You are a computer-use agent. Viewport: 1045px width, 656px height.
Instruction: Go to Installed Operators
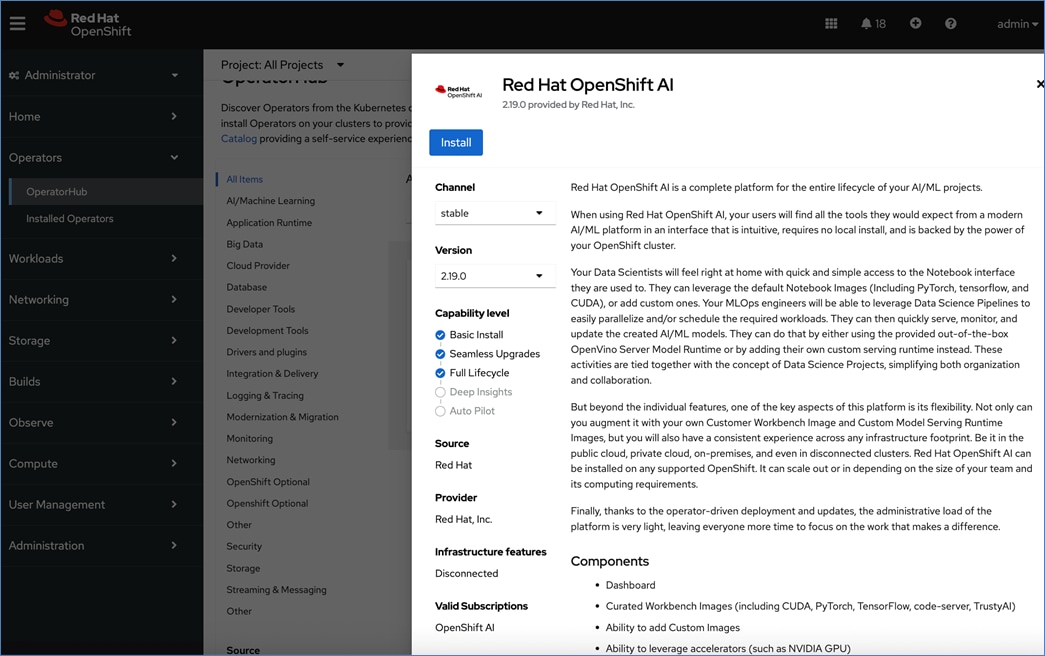(69, 219)
